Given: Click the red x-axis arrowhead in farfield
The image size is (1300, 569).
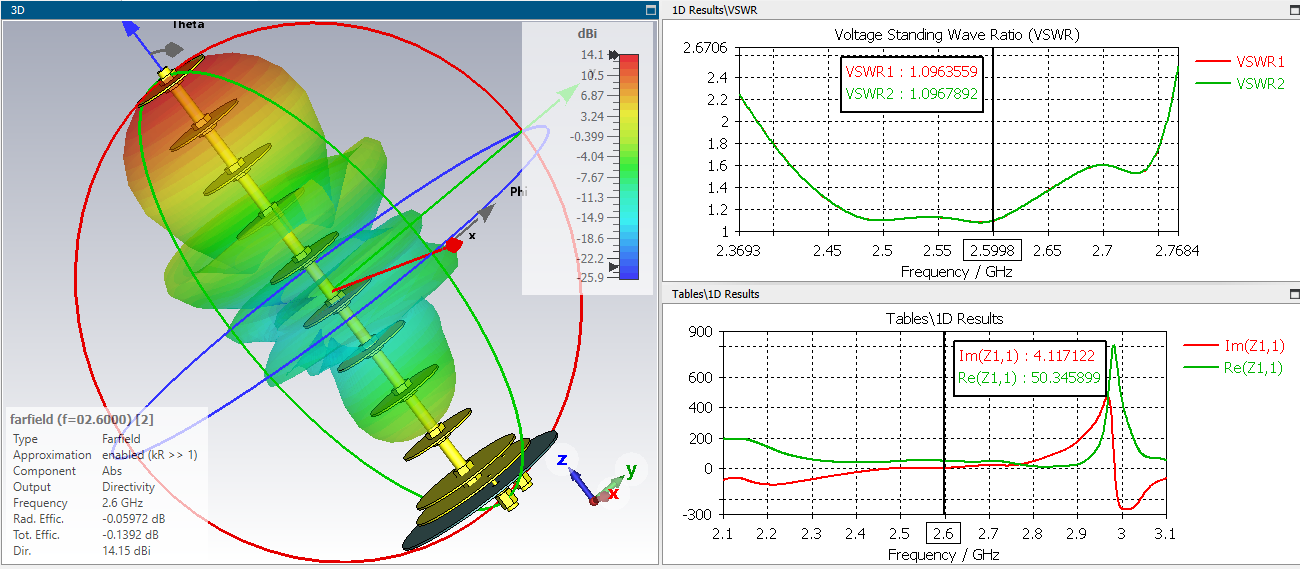Looking at the screenshot, I should click(454, 245).
